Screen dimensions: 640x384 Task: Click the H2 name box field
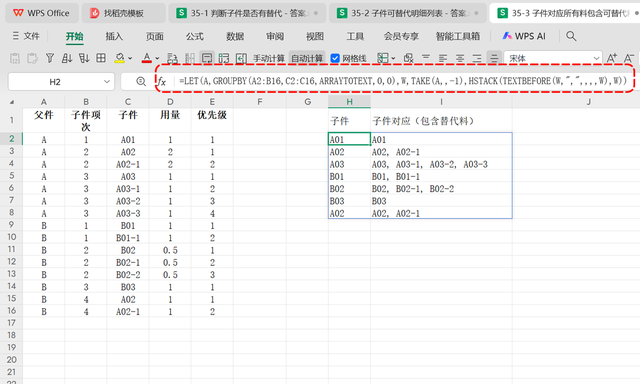tap(61, 82)
